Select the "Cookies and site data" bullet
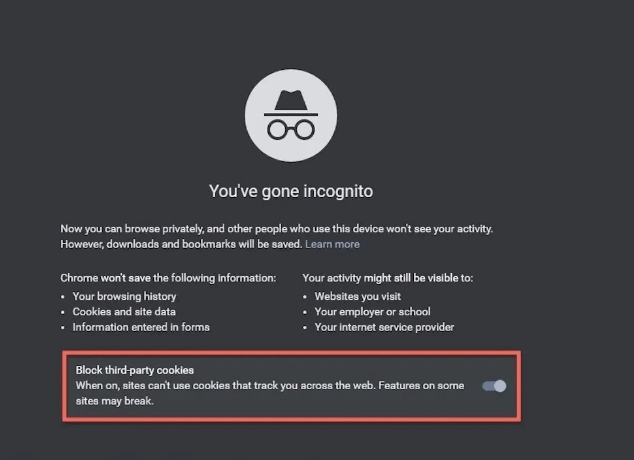634x460 pixels. pos(126,312)
